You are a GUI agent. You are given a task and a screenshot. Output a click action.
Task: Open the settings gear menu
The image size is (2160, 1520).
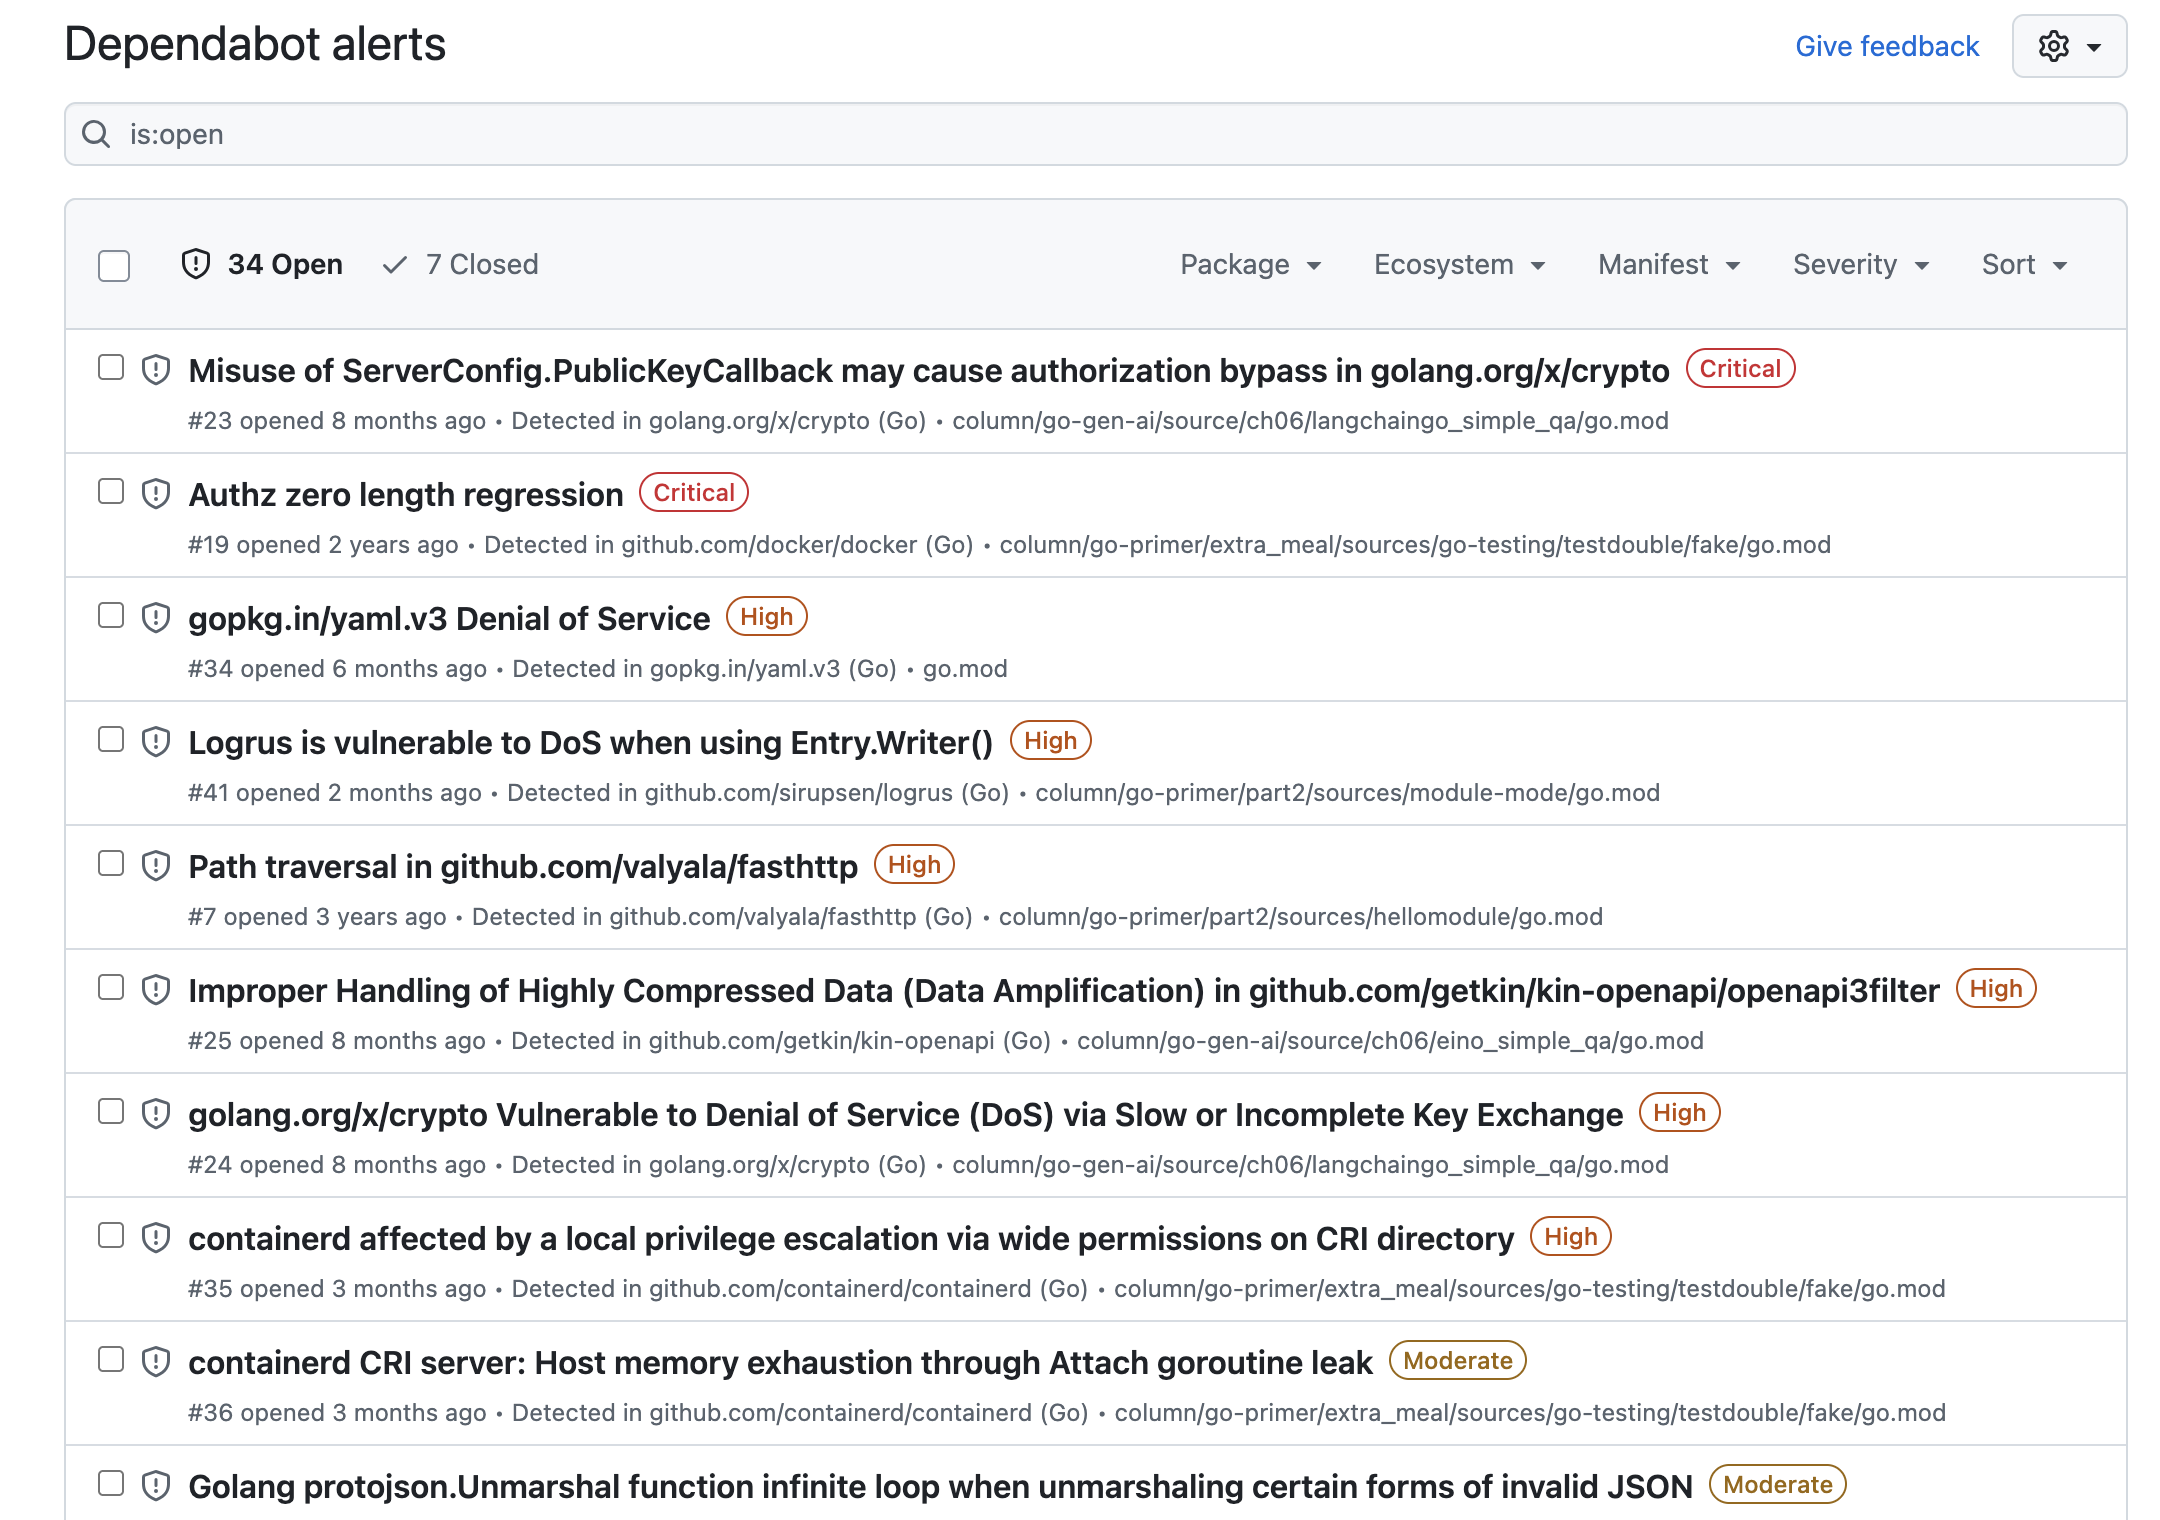2069,46
